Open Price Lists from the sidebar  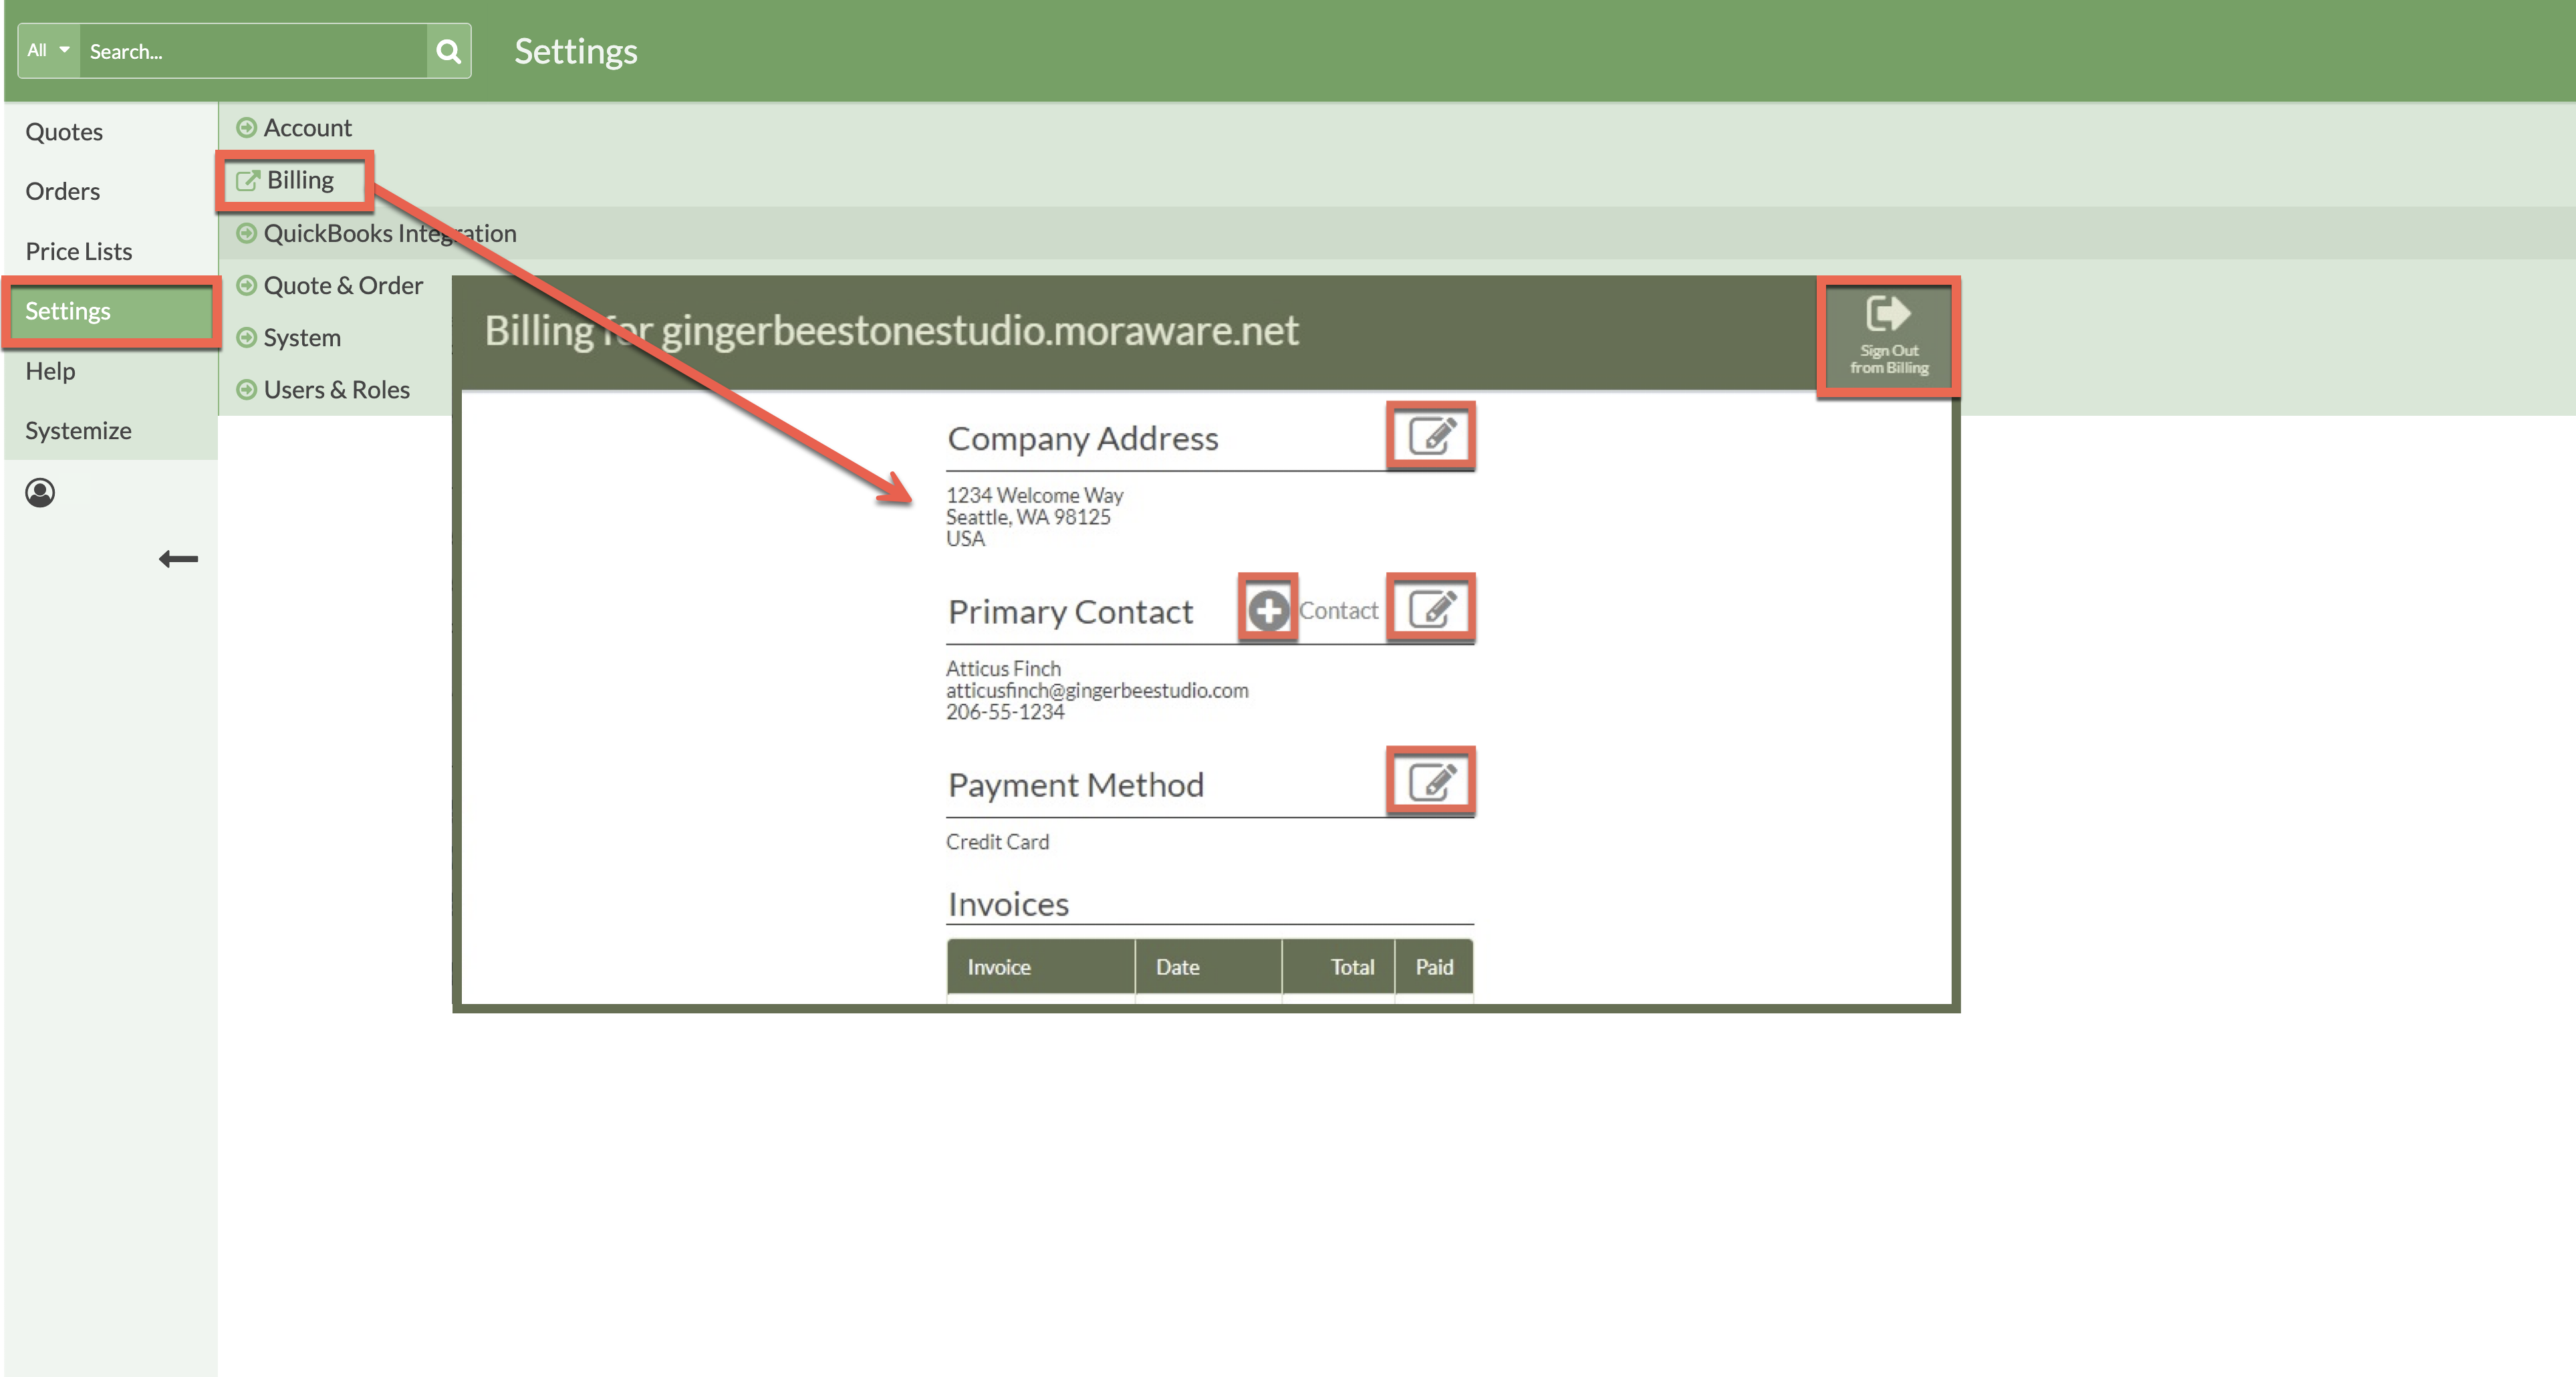pyautogui.click(x=78, y=251)
